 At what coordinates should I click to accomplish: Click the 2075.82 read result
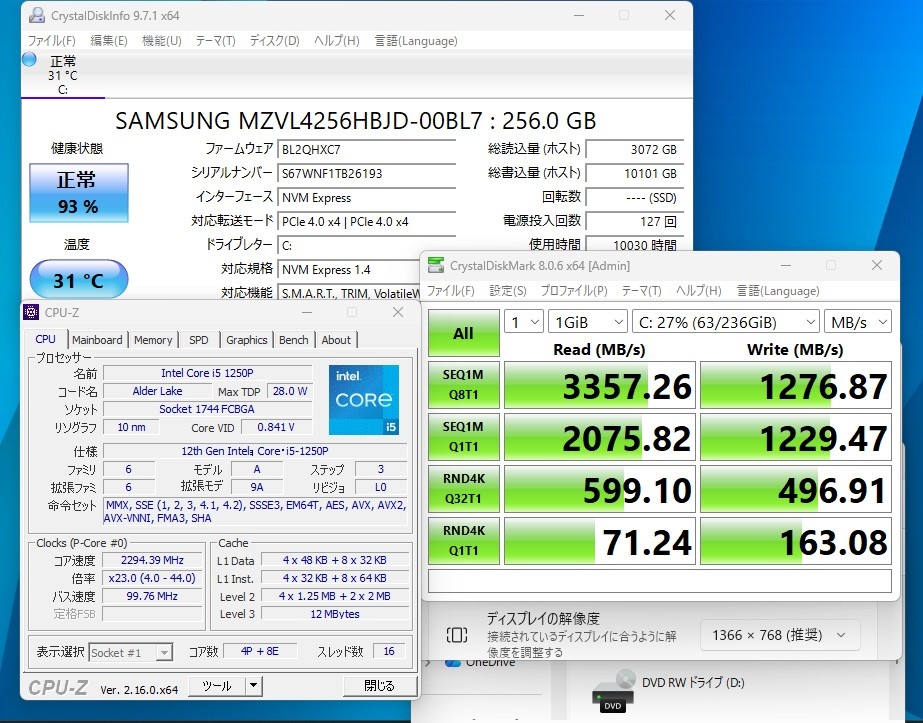pos(600,437)
